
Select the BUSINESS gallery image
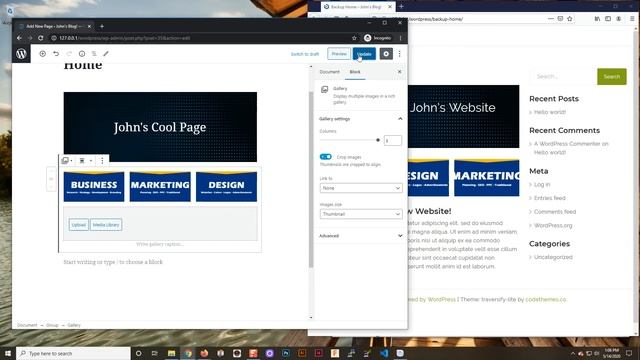[x=94, y=187]
